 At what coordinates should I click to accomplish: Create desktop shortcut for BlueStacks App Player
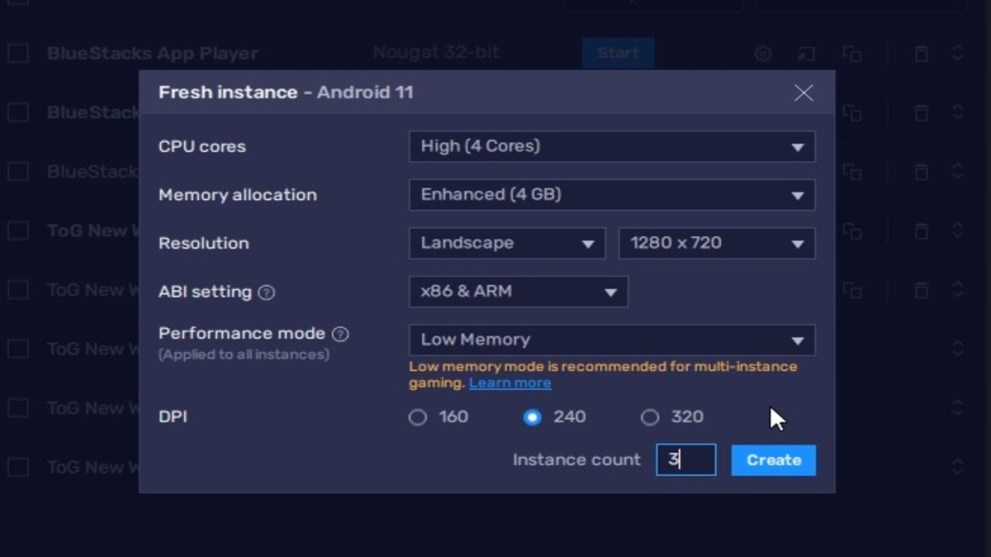tap(806, 54)
